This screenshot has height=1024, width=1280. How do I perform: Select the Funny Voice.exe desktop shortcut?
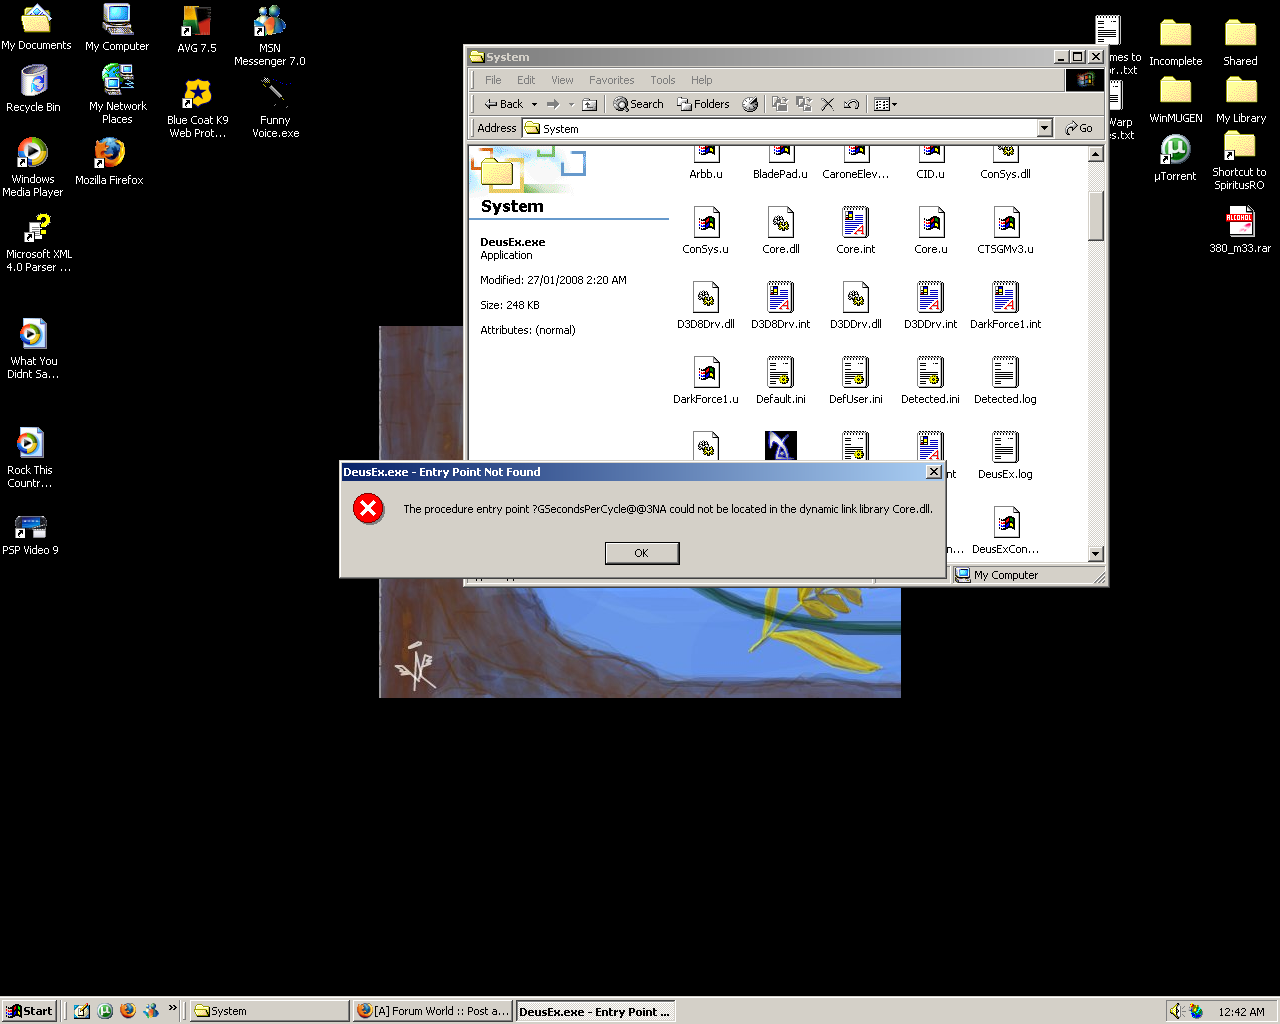click(x=275, y=108)
